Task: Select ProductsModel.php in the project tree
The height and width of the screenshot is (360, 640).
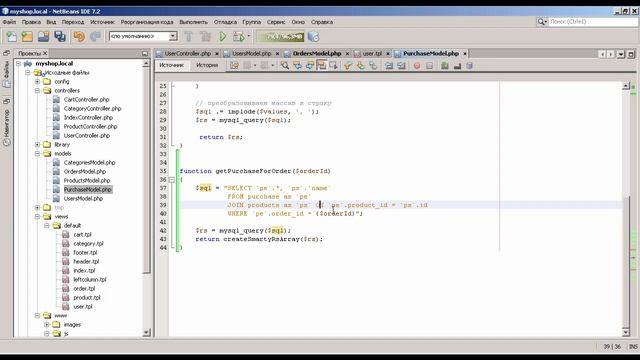Action: point(87,180)
